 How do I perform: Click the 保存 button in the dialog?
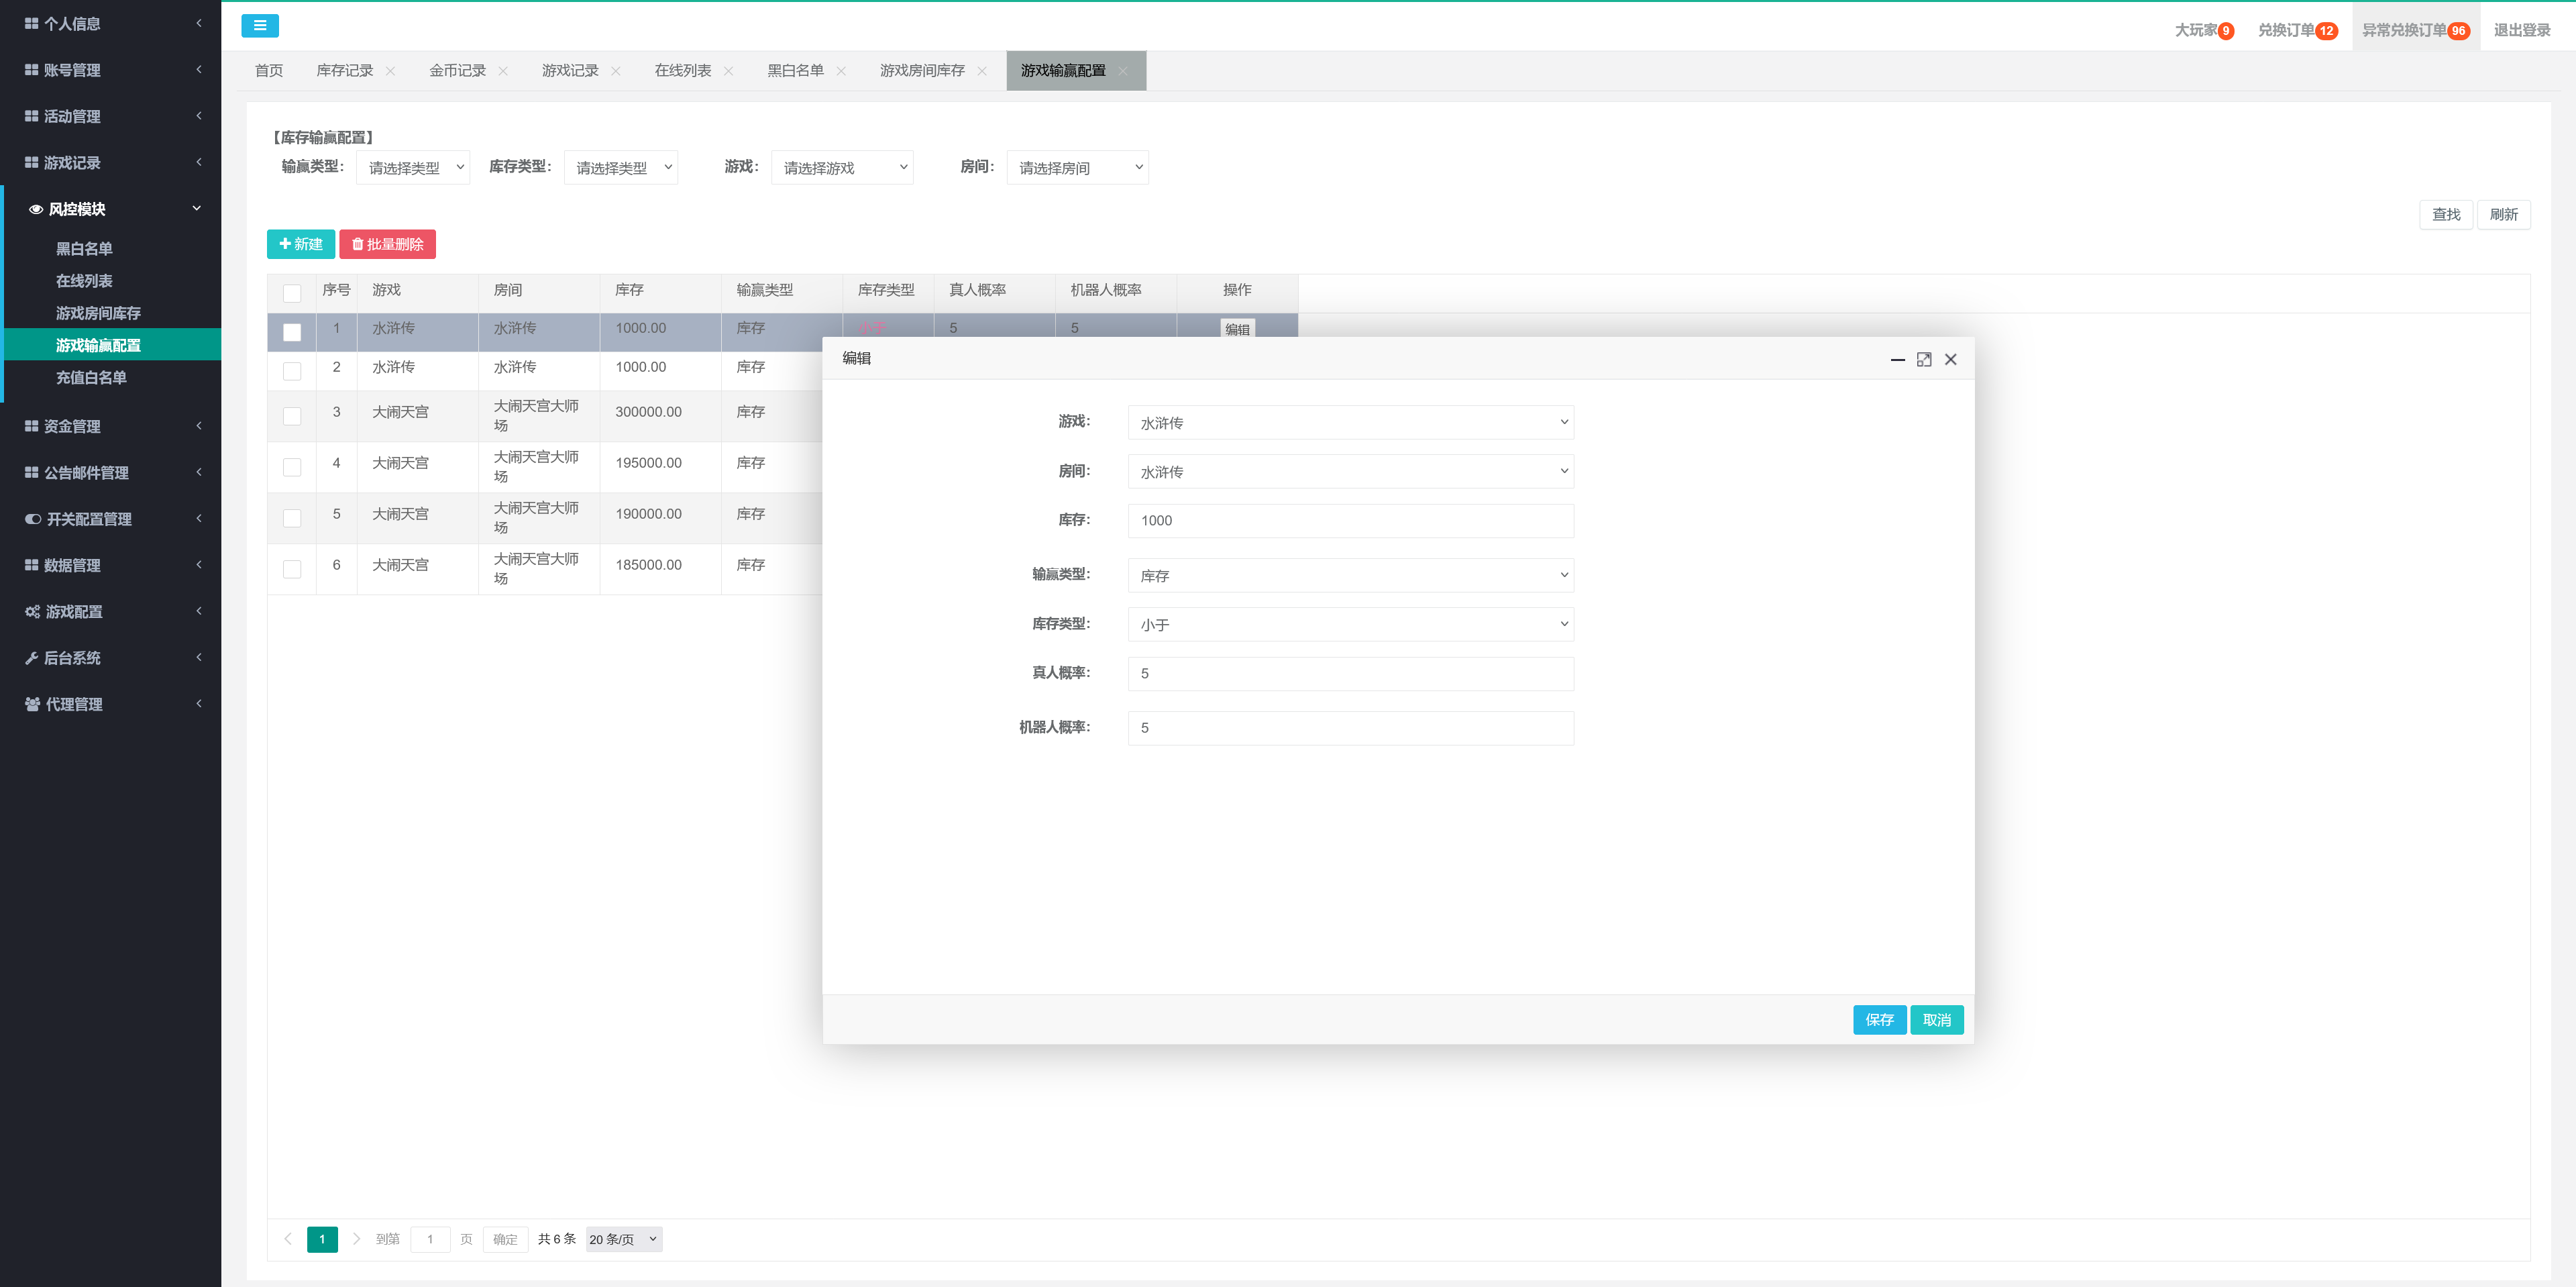tap(1878, 1020)
